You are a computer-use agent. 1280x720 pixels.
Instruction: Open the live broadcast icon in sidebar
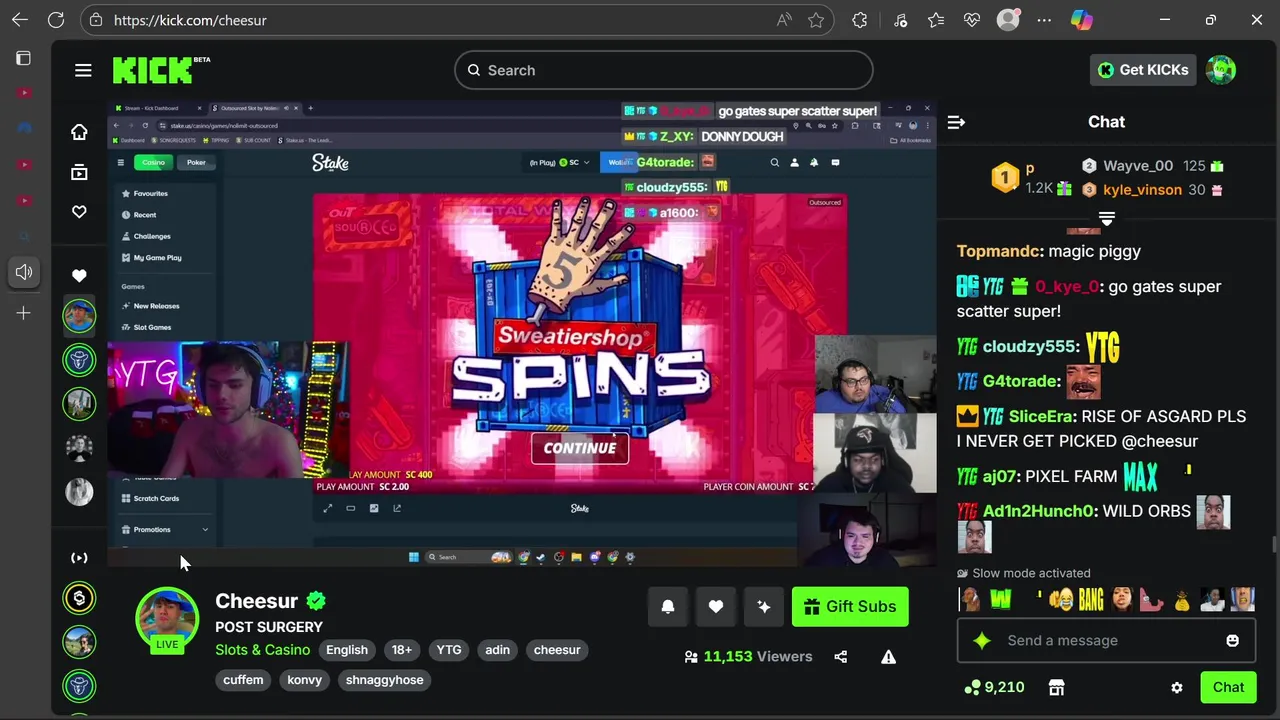(79, 558)
